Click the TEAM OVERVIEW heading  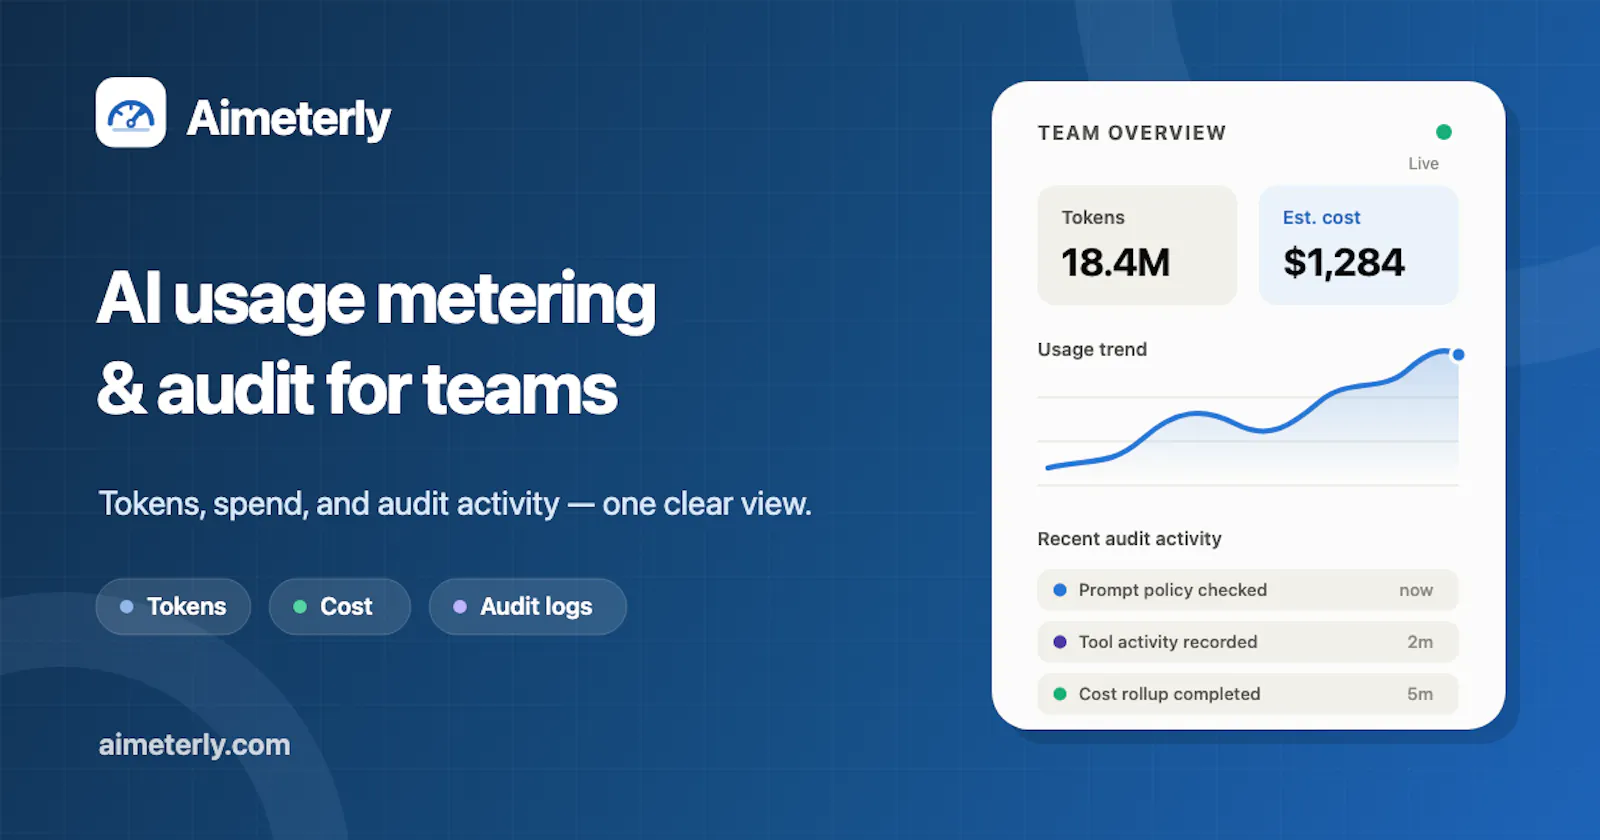pos(1132,133)
